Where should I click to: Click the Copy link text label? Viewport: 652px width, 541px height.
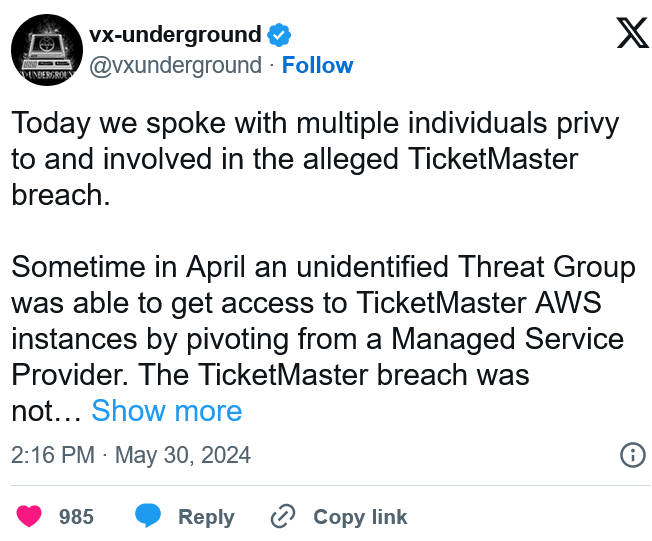click(x=360, y=517)
